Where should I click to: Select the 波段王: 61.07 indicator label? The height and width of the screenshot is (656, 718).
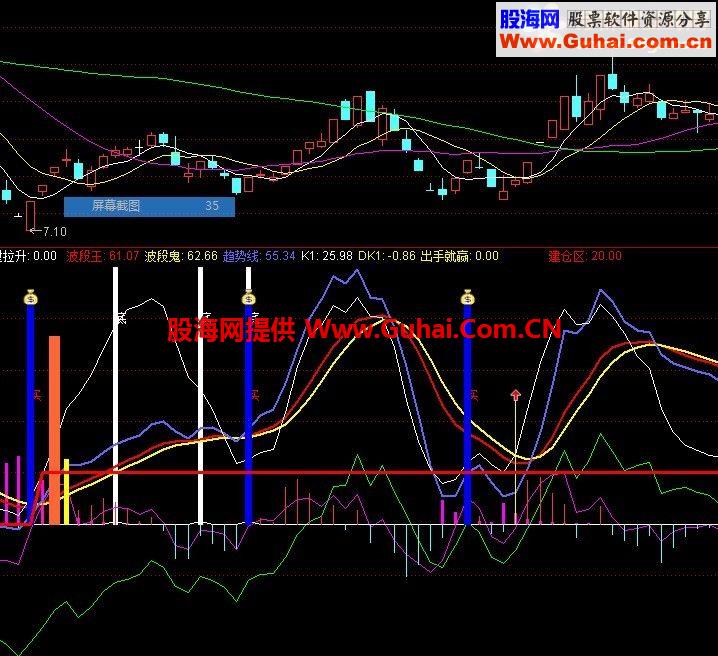[103, 256]
